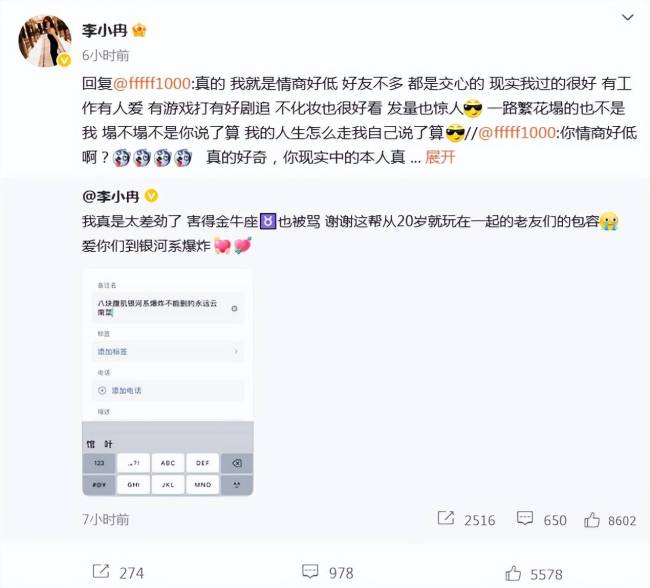Click the 6小时前 timestamp
This screenshot has height=588, width=650.
click(x=106, y=55)
